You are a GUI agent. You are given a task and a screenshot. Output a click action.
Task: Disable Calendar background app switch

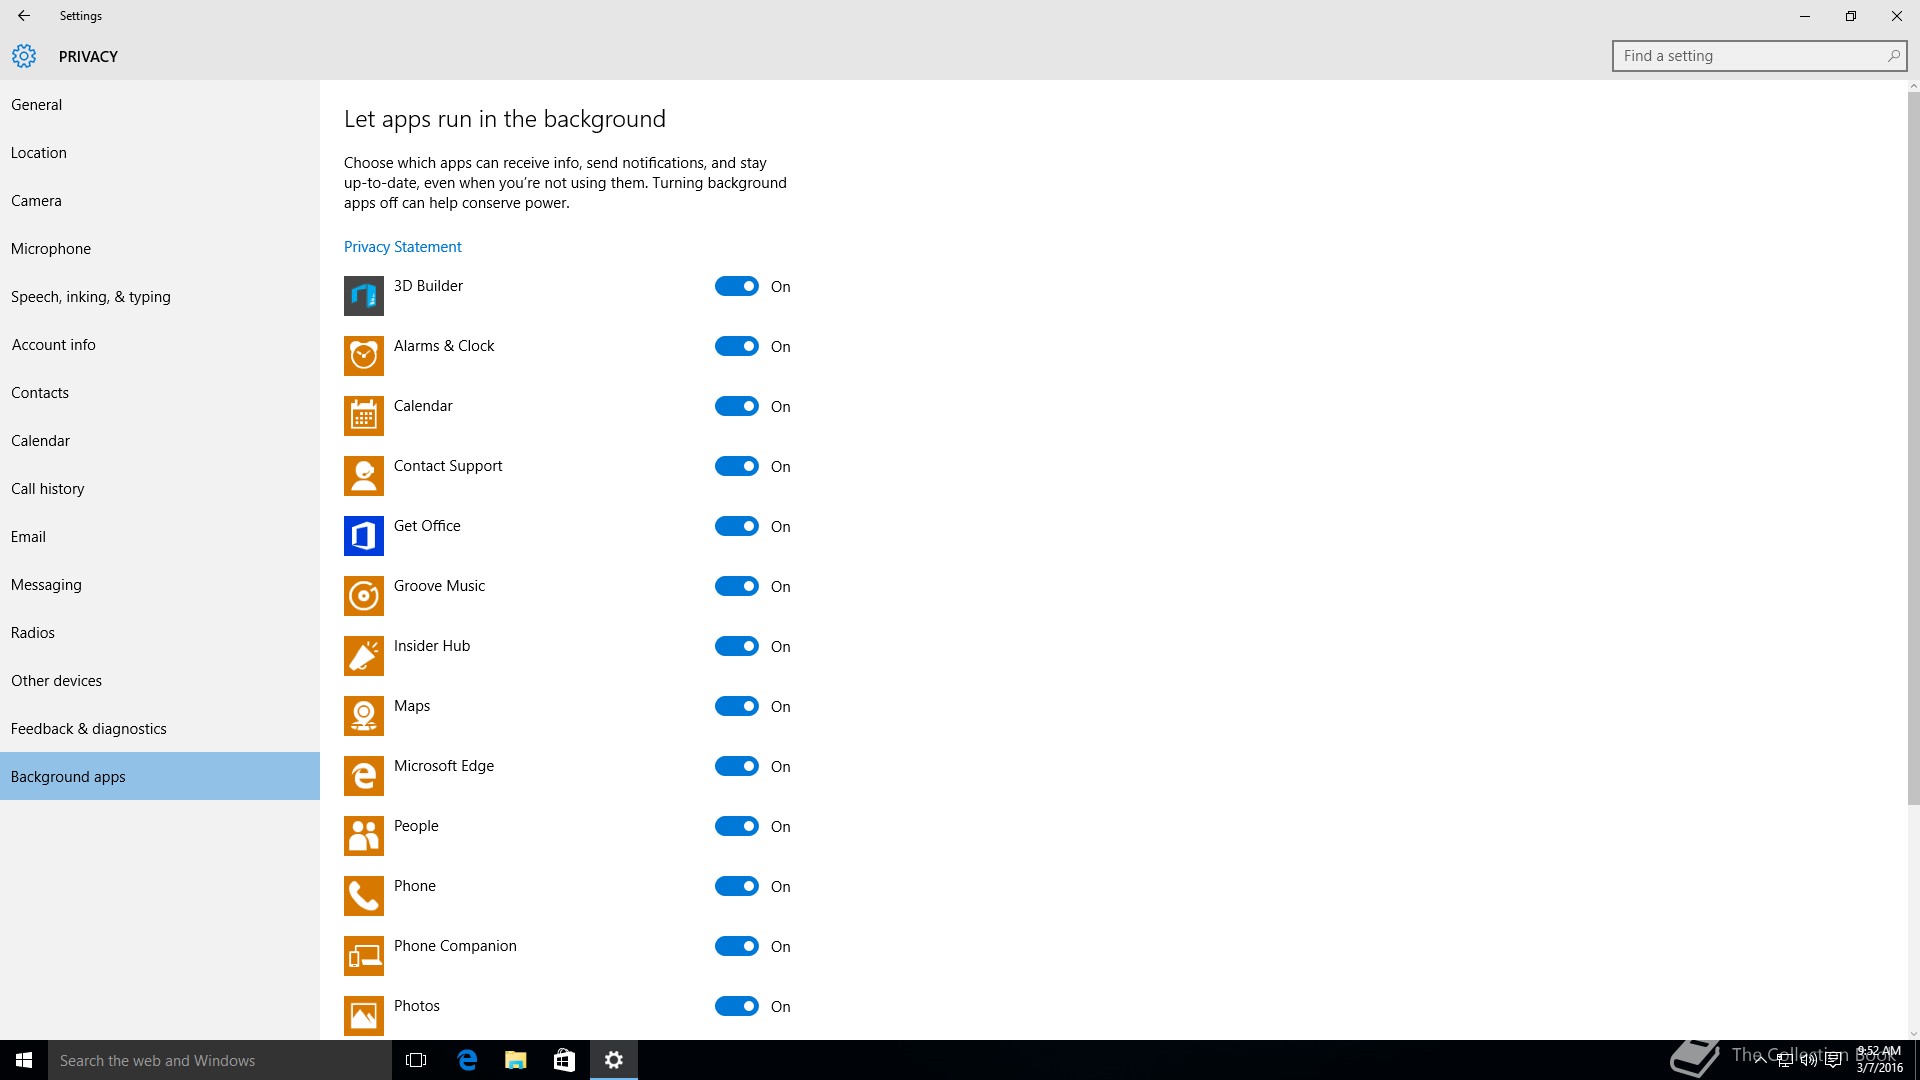click(737, 406)
